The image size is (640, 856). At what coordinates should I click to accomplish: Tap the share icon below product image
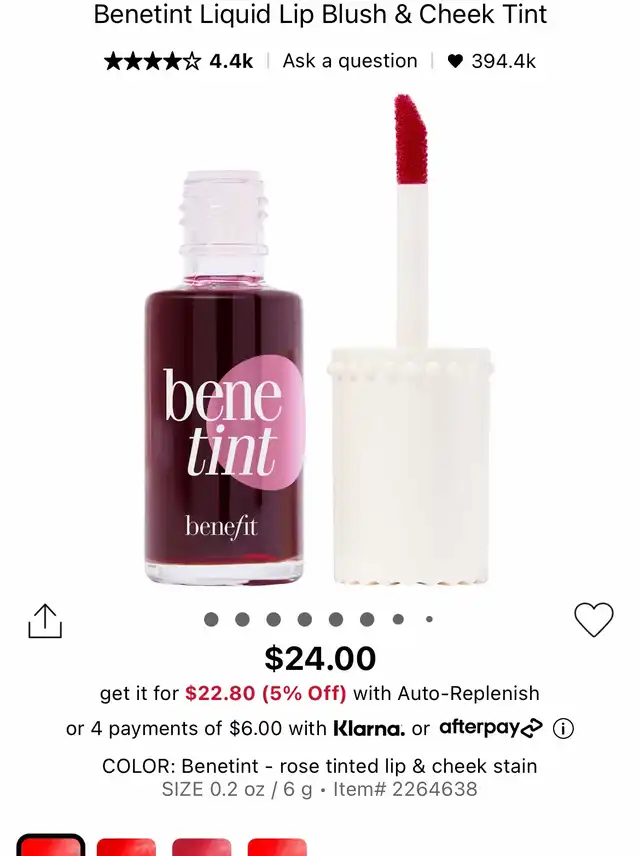tap(45, 621)
